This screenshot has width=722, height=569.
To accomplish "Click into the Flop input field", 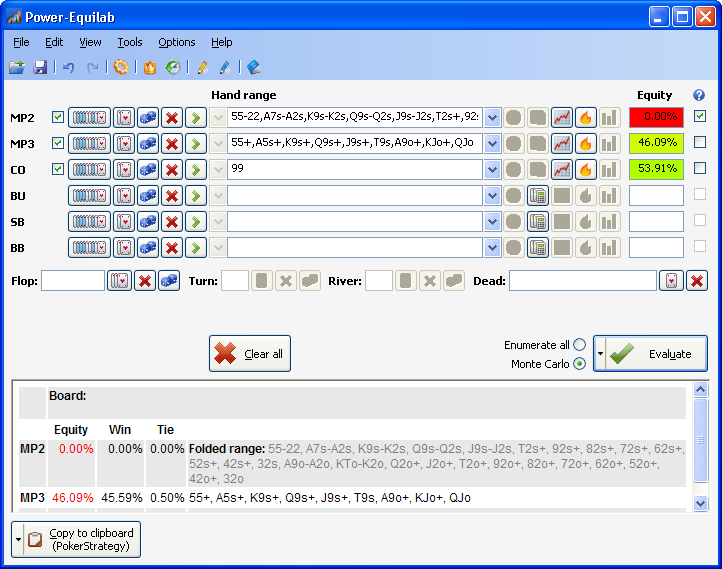I will (x=73, y=281).
